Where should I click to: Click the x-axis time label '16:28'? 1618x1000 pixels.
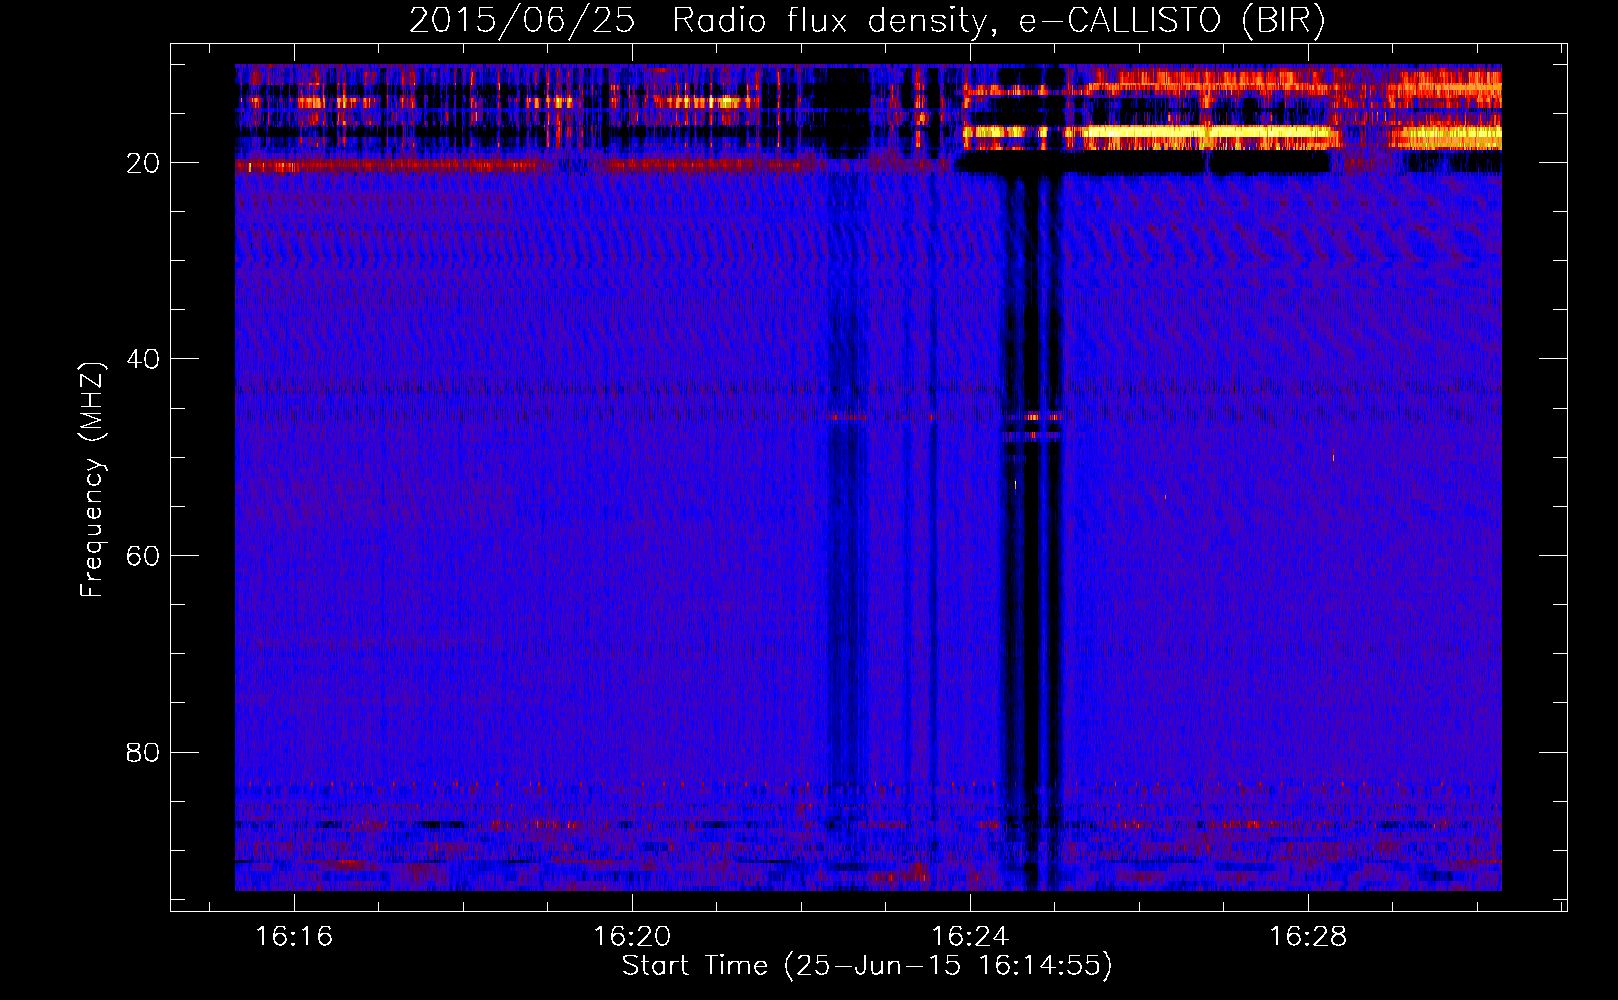click(1308, 937)
